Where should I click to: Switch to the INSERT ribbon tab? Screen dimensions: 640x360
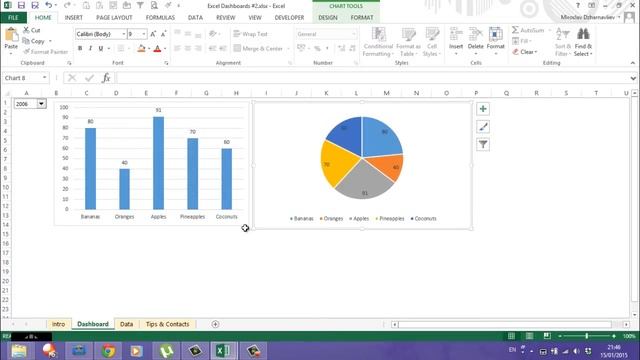point(73,18)
